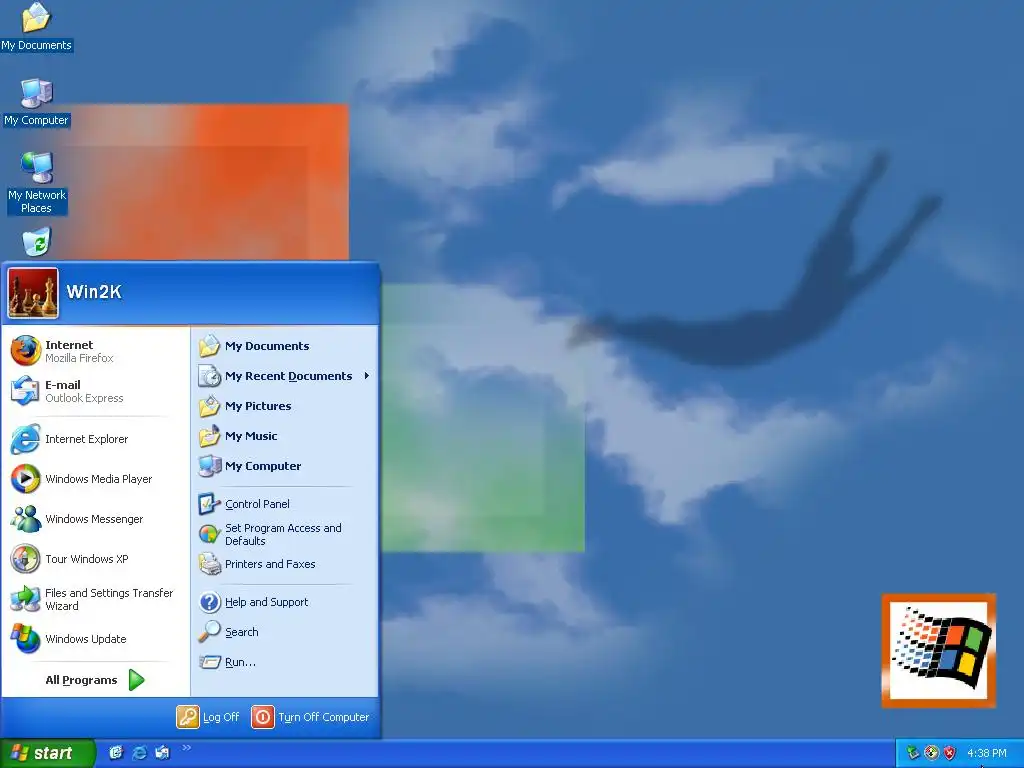Screen dimensions: 1024x768
Task: Expand Quick Launch overflow chevron
Action: tap(186, 748)
